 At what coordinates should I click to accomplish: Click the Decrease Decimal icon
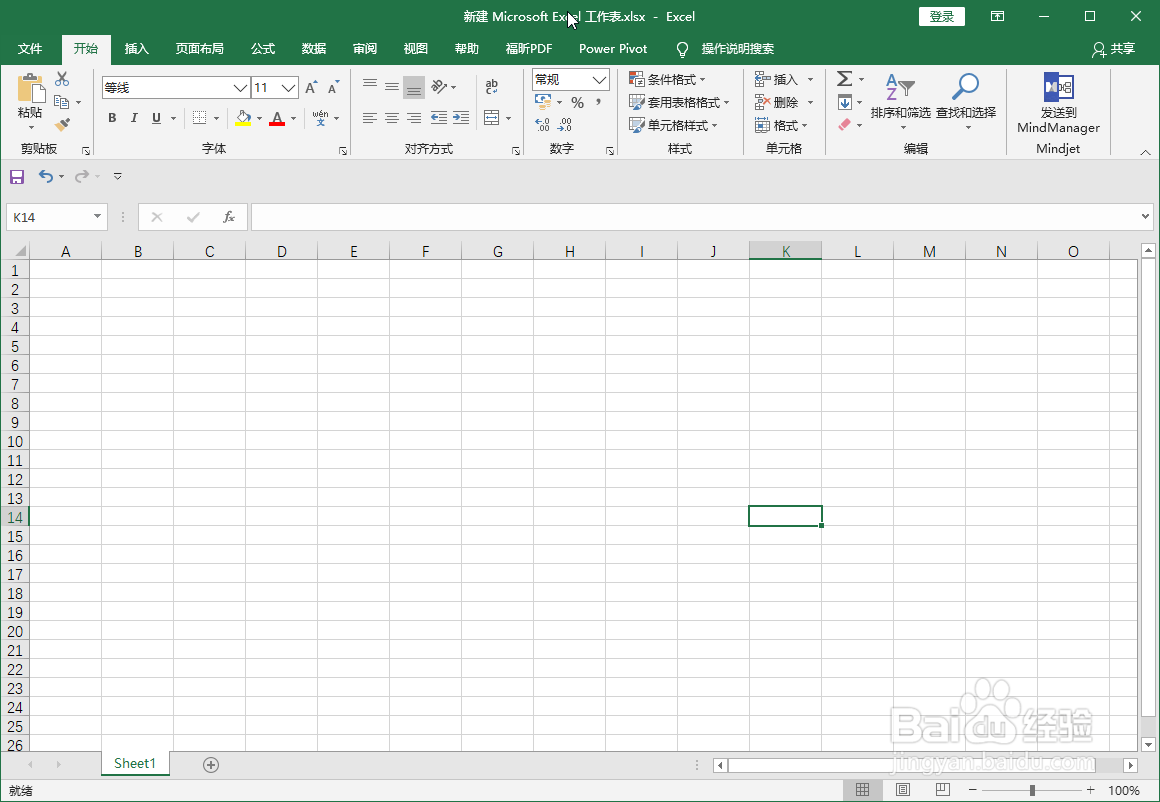click(x=565, y=125)
